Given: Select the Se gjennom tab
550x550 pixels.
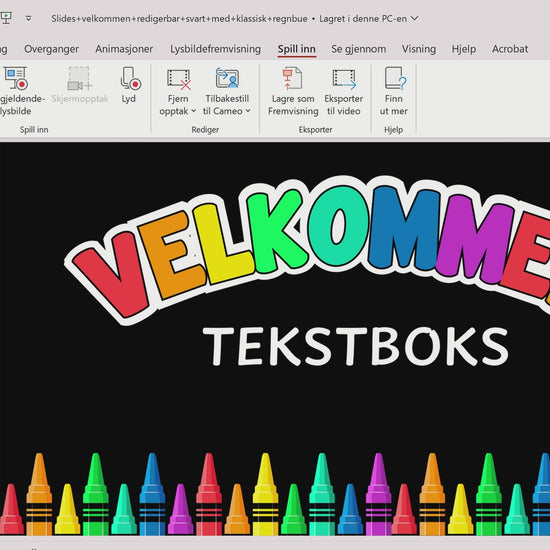Looking at the screenshot, I should [x=358, y=49].
